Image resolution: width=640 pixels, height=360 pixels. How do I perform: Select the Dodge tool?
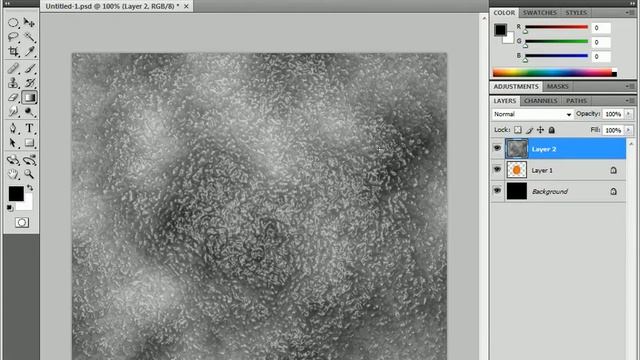29,111
